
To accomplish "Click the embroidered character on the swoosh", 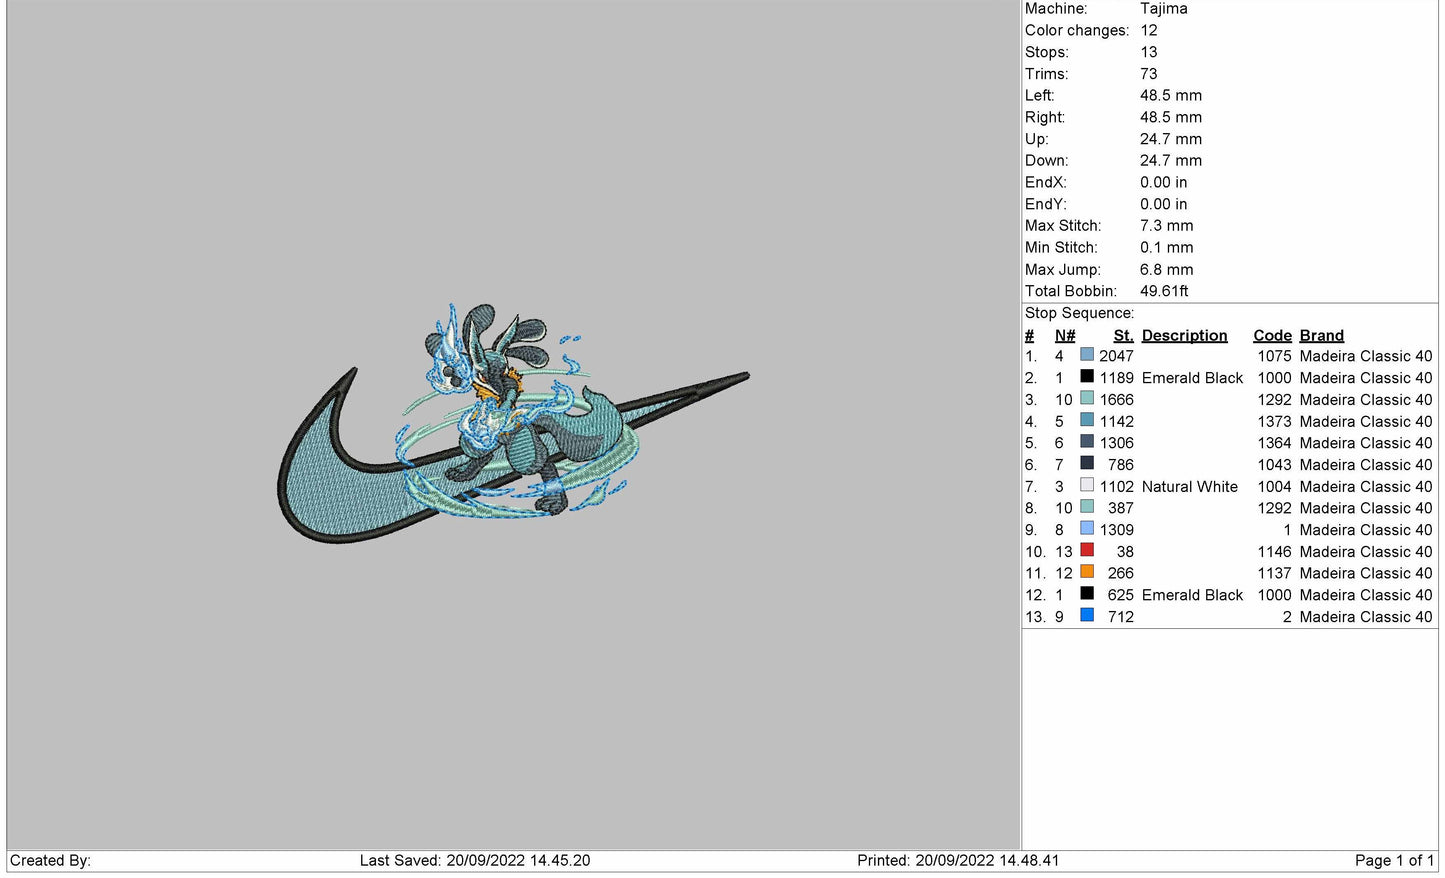I will coord(500,420).
